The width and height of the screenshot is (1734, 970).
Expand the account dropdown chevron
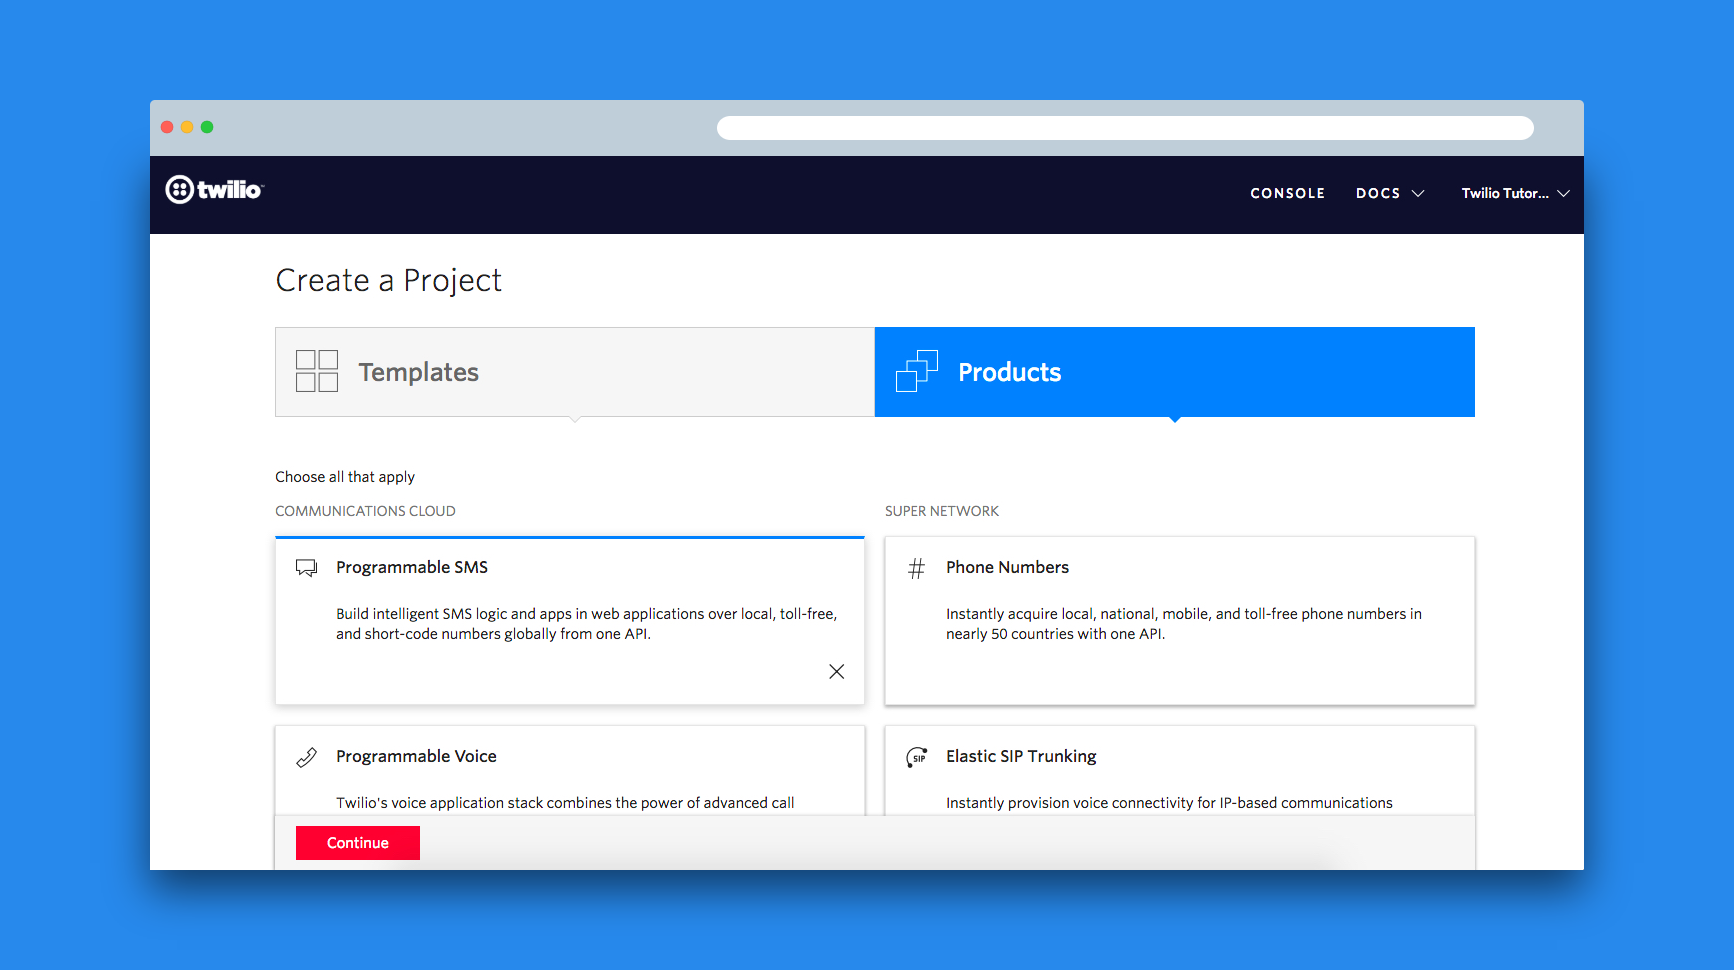1563,194
